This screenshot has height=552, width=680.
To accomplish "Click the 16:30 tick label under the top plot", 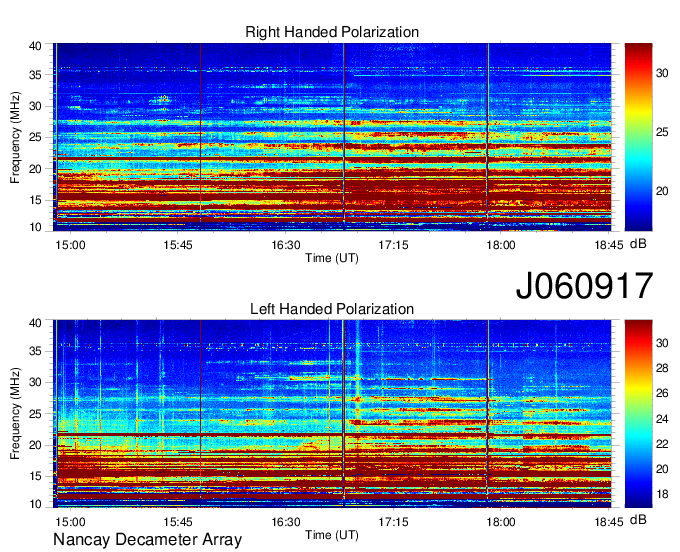I will (x=286, y=245).
